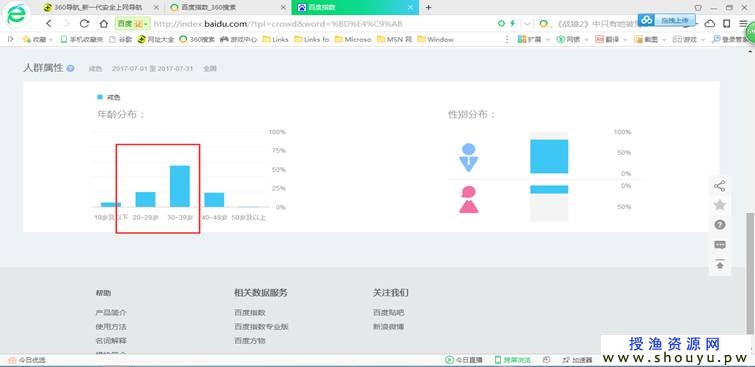Select the active 百度指数 tab
The height and width of the screenshot is (367, 755).
(355, 7)
